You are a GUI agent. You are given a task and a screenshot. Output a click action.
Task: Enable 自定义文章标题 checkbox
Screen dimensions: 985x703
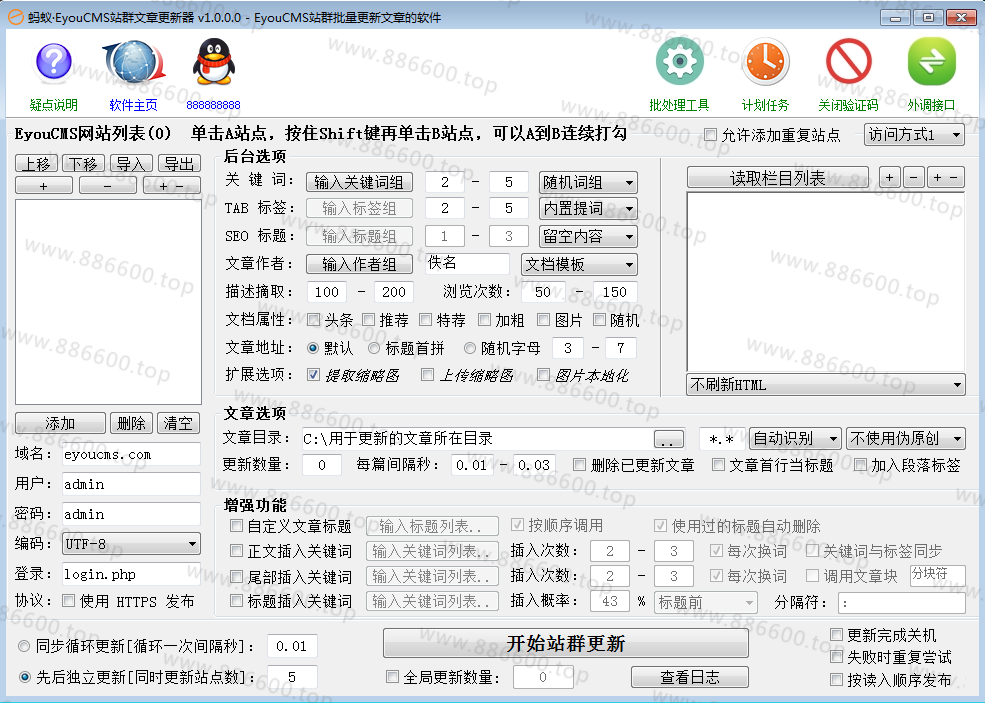pyautogui.click(x=236, y=525)
